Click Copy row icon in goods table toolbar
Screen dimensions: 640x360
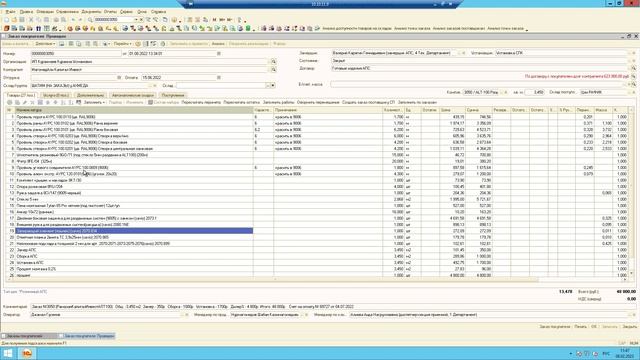tap(17, 102)
